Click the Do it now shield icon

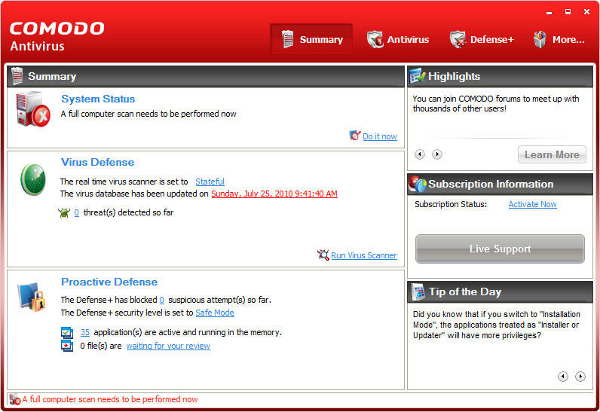point(355,135)
